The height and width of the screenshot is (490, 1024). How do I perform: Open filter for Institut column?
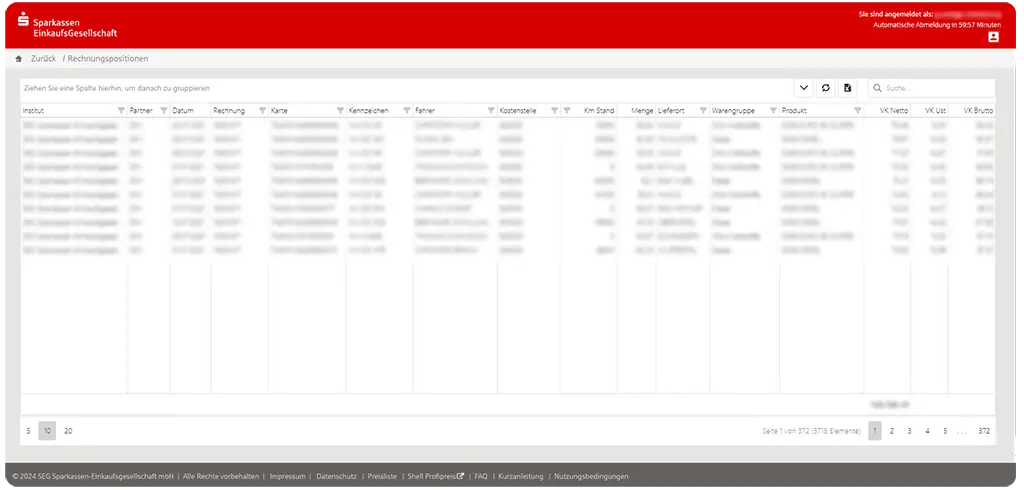pos(121,110)
